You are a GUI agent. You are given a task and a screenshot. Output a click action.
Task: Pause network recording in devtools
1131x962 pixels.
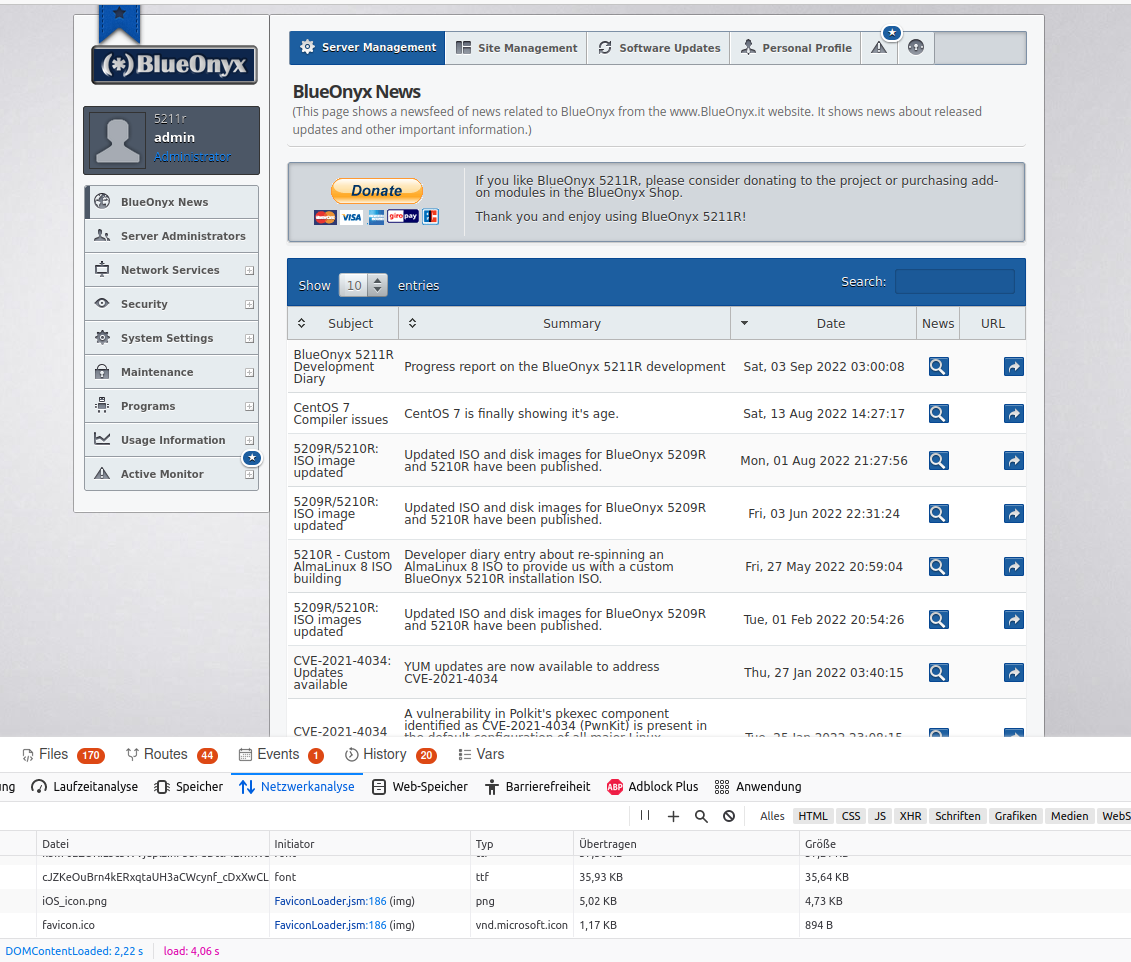tap(645, 816)
